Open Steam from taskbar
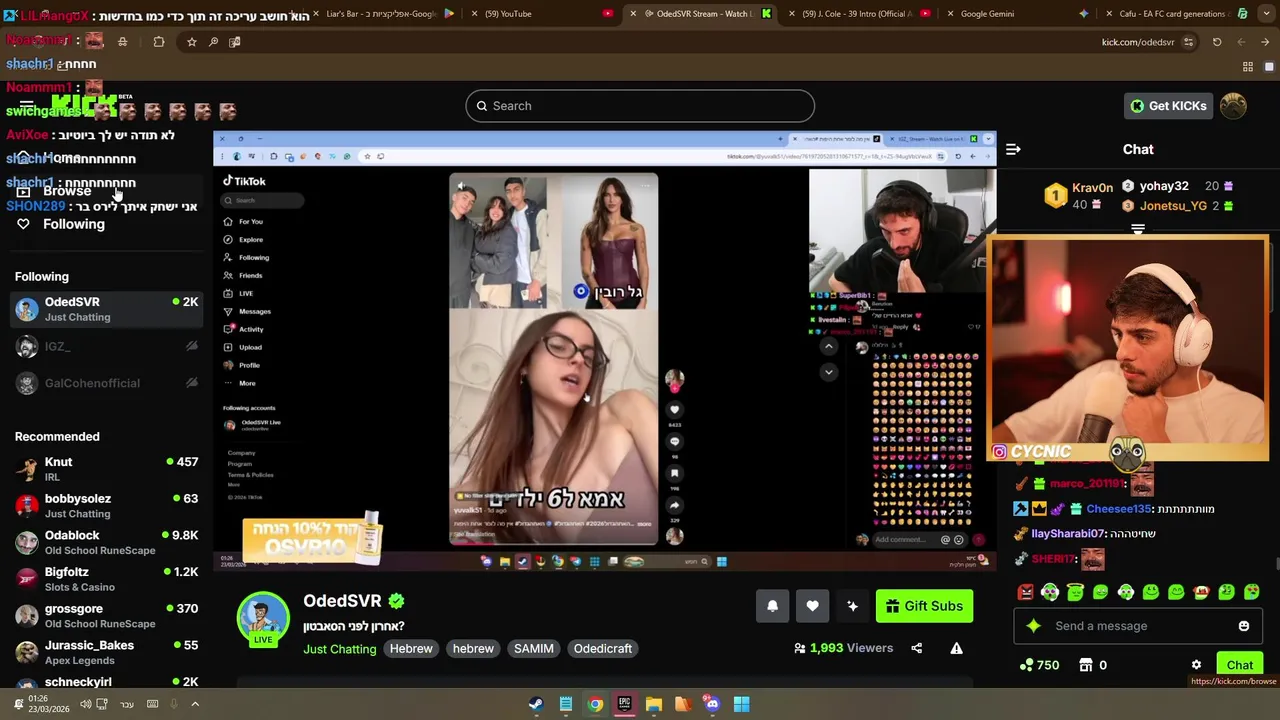 coord(537,704)
